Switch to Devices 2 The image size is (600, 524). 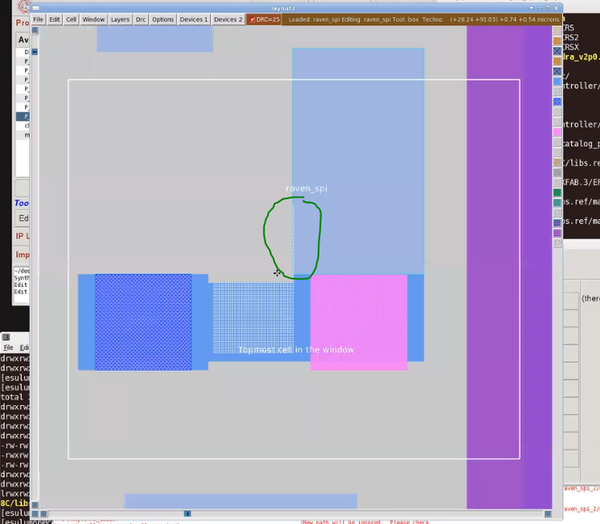pyautogui.click(x=228, y=19)
